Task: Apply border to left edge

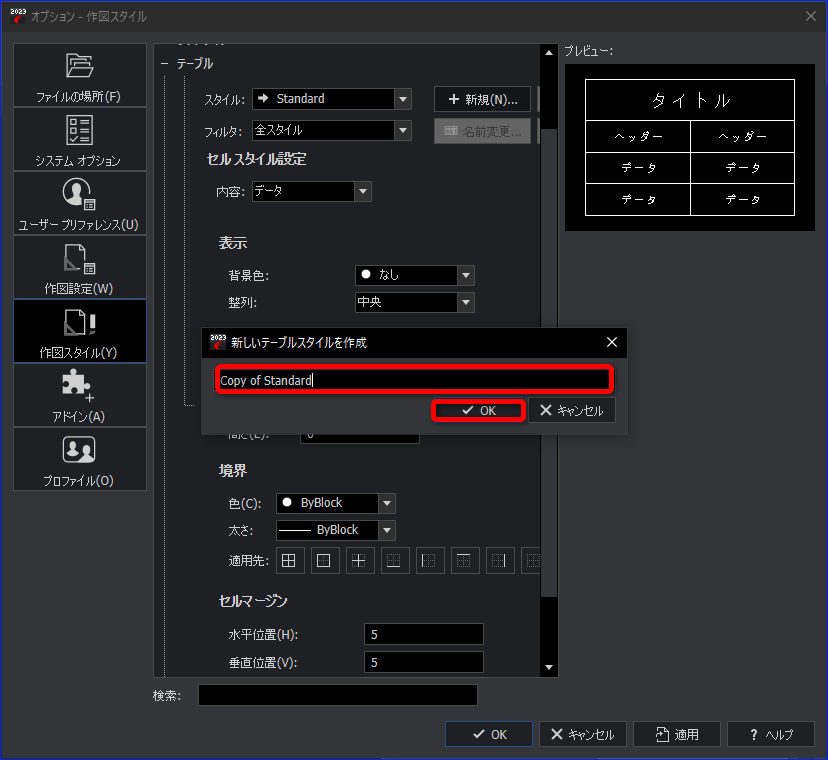Action: pyautogui.click(x=429, y=560)
